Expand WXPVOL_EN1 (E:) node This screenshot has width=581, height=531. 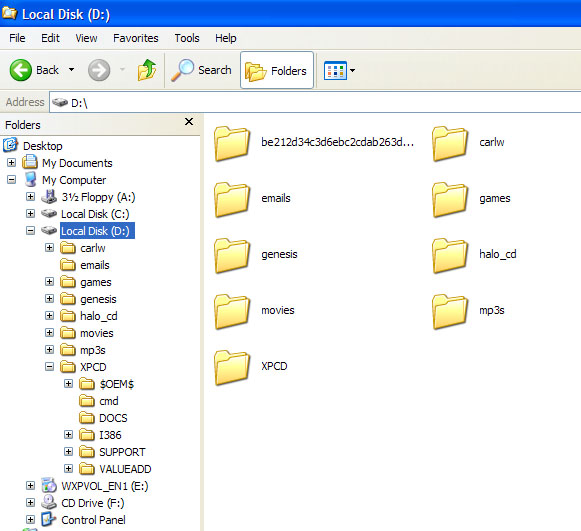click(x=30, y=485)
